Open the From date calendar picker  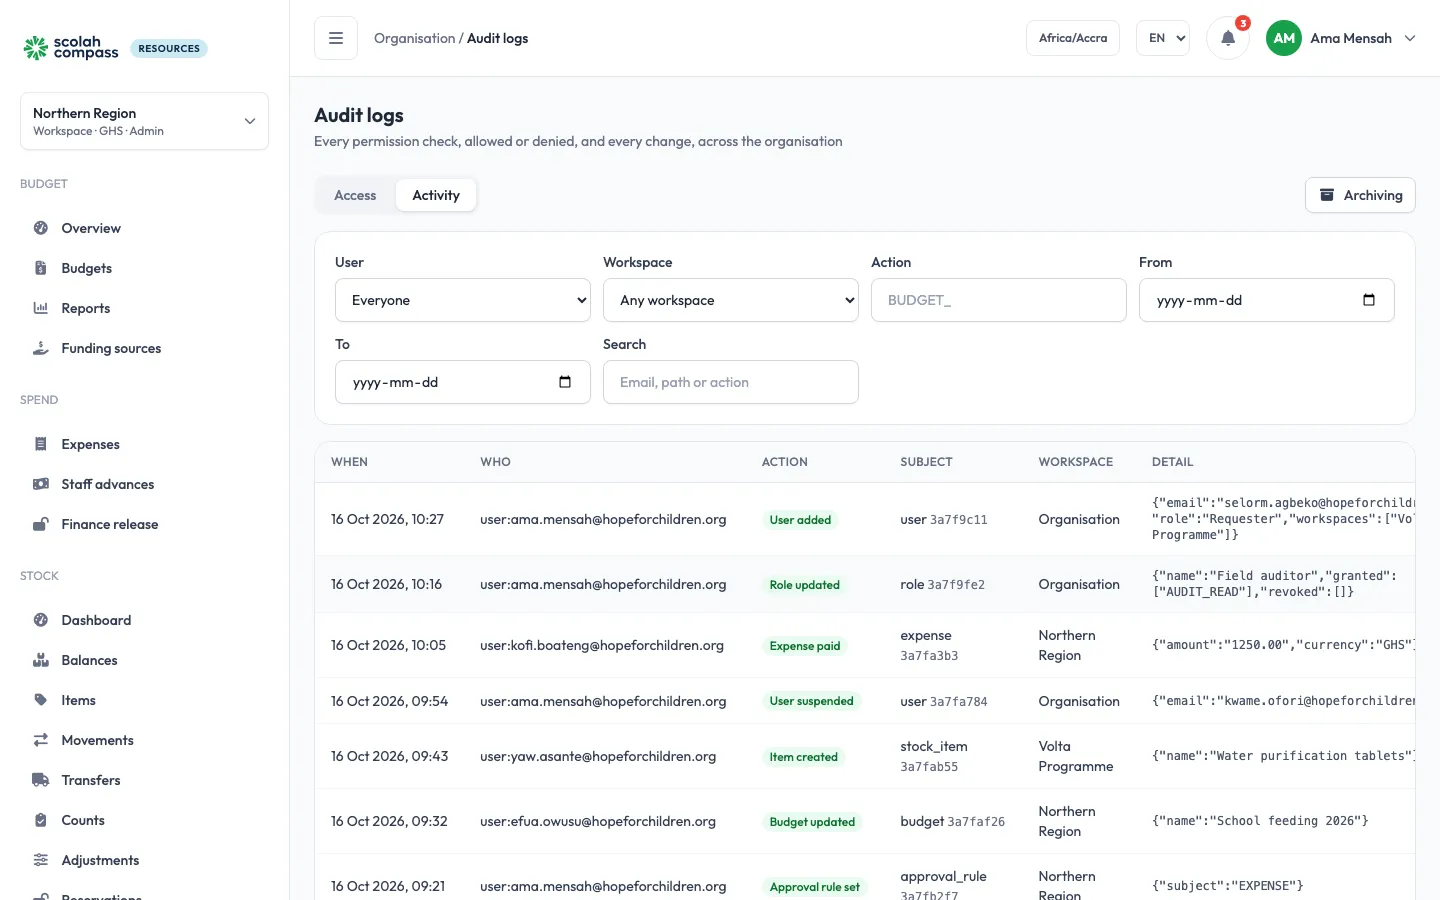(1369, 300)
